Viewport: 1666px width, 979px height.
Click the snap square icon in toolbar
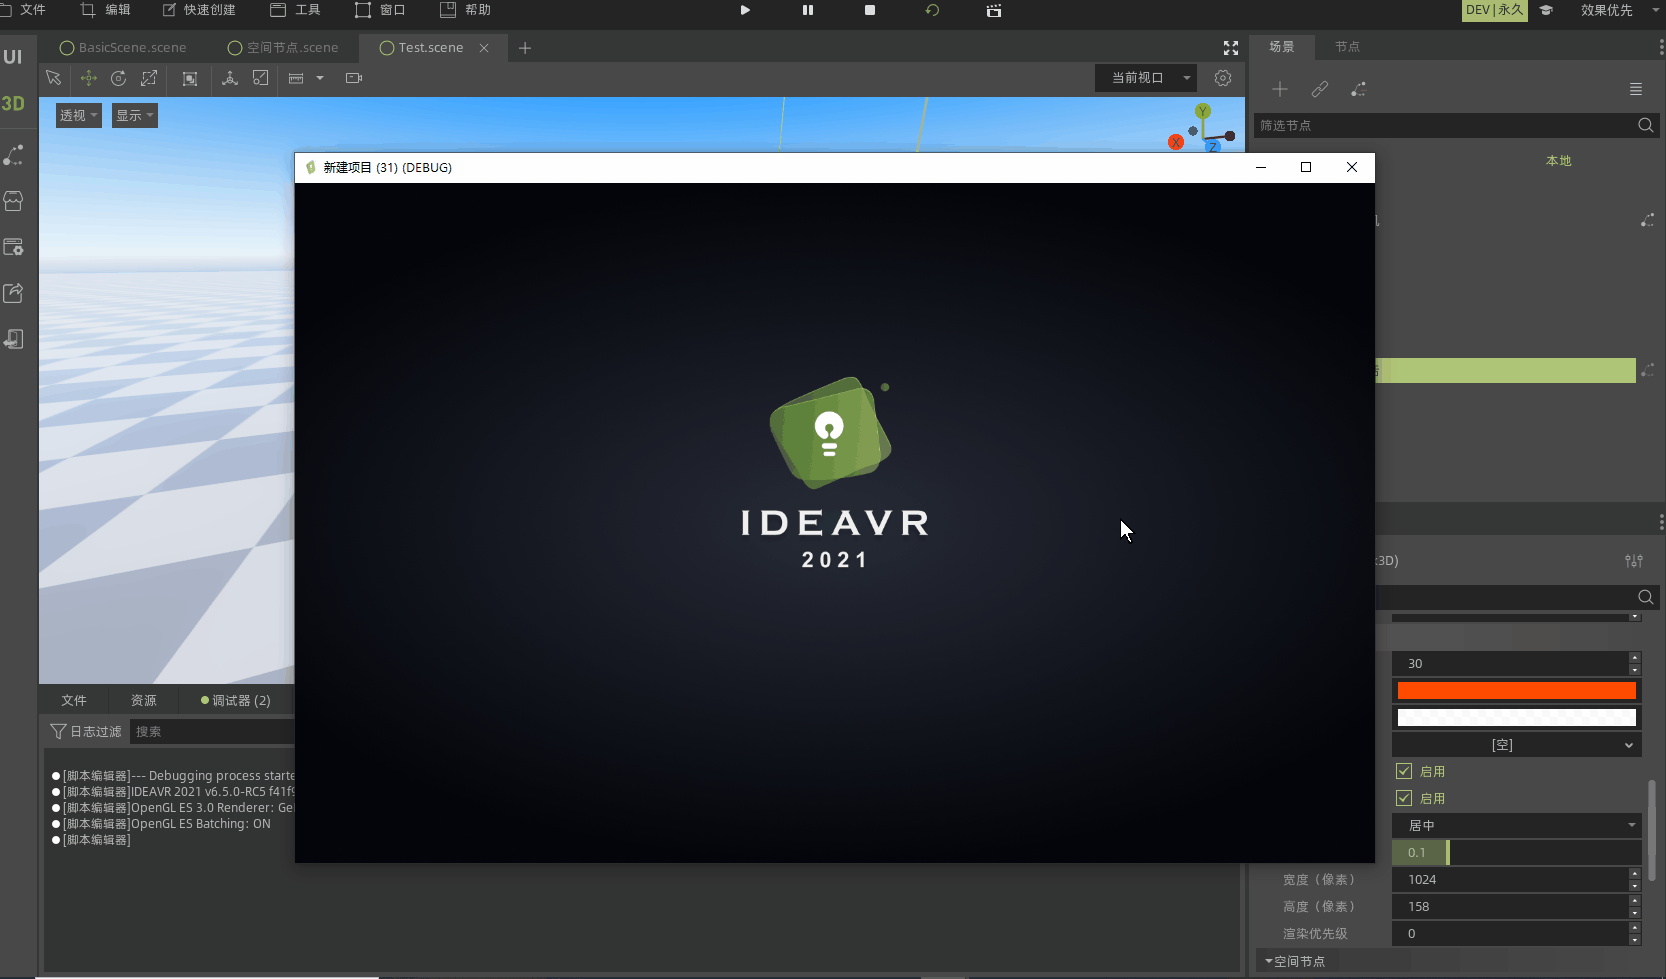(261, 78)
